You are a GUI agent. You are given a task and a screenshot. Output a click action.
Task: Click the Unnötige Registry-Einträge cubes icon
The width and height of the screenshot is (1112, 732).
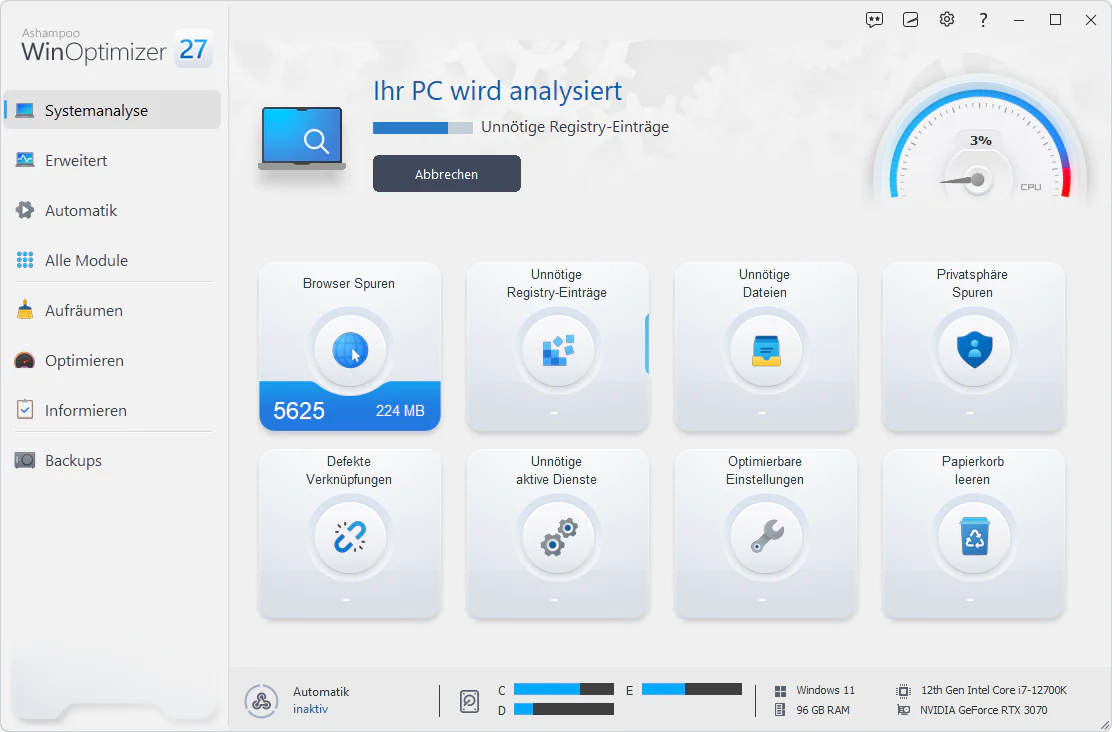558,350
